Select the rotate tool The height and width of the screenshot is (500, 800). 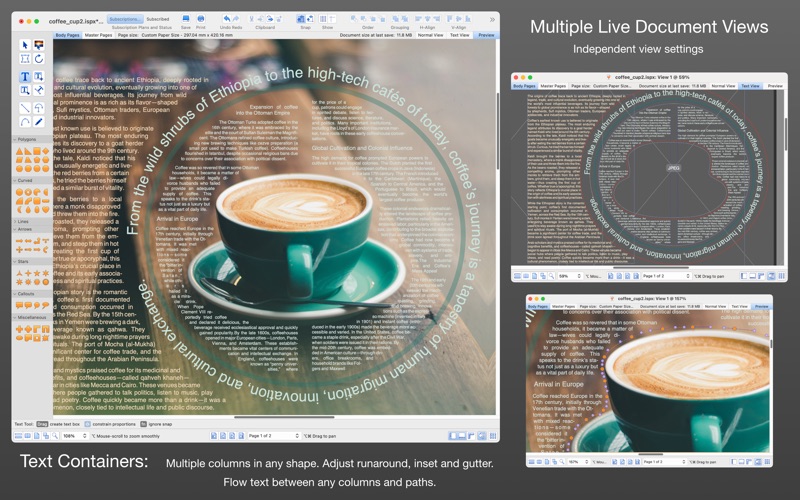click(39, 59)
